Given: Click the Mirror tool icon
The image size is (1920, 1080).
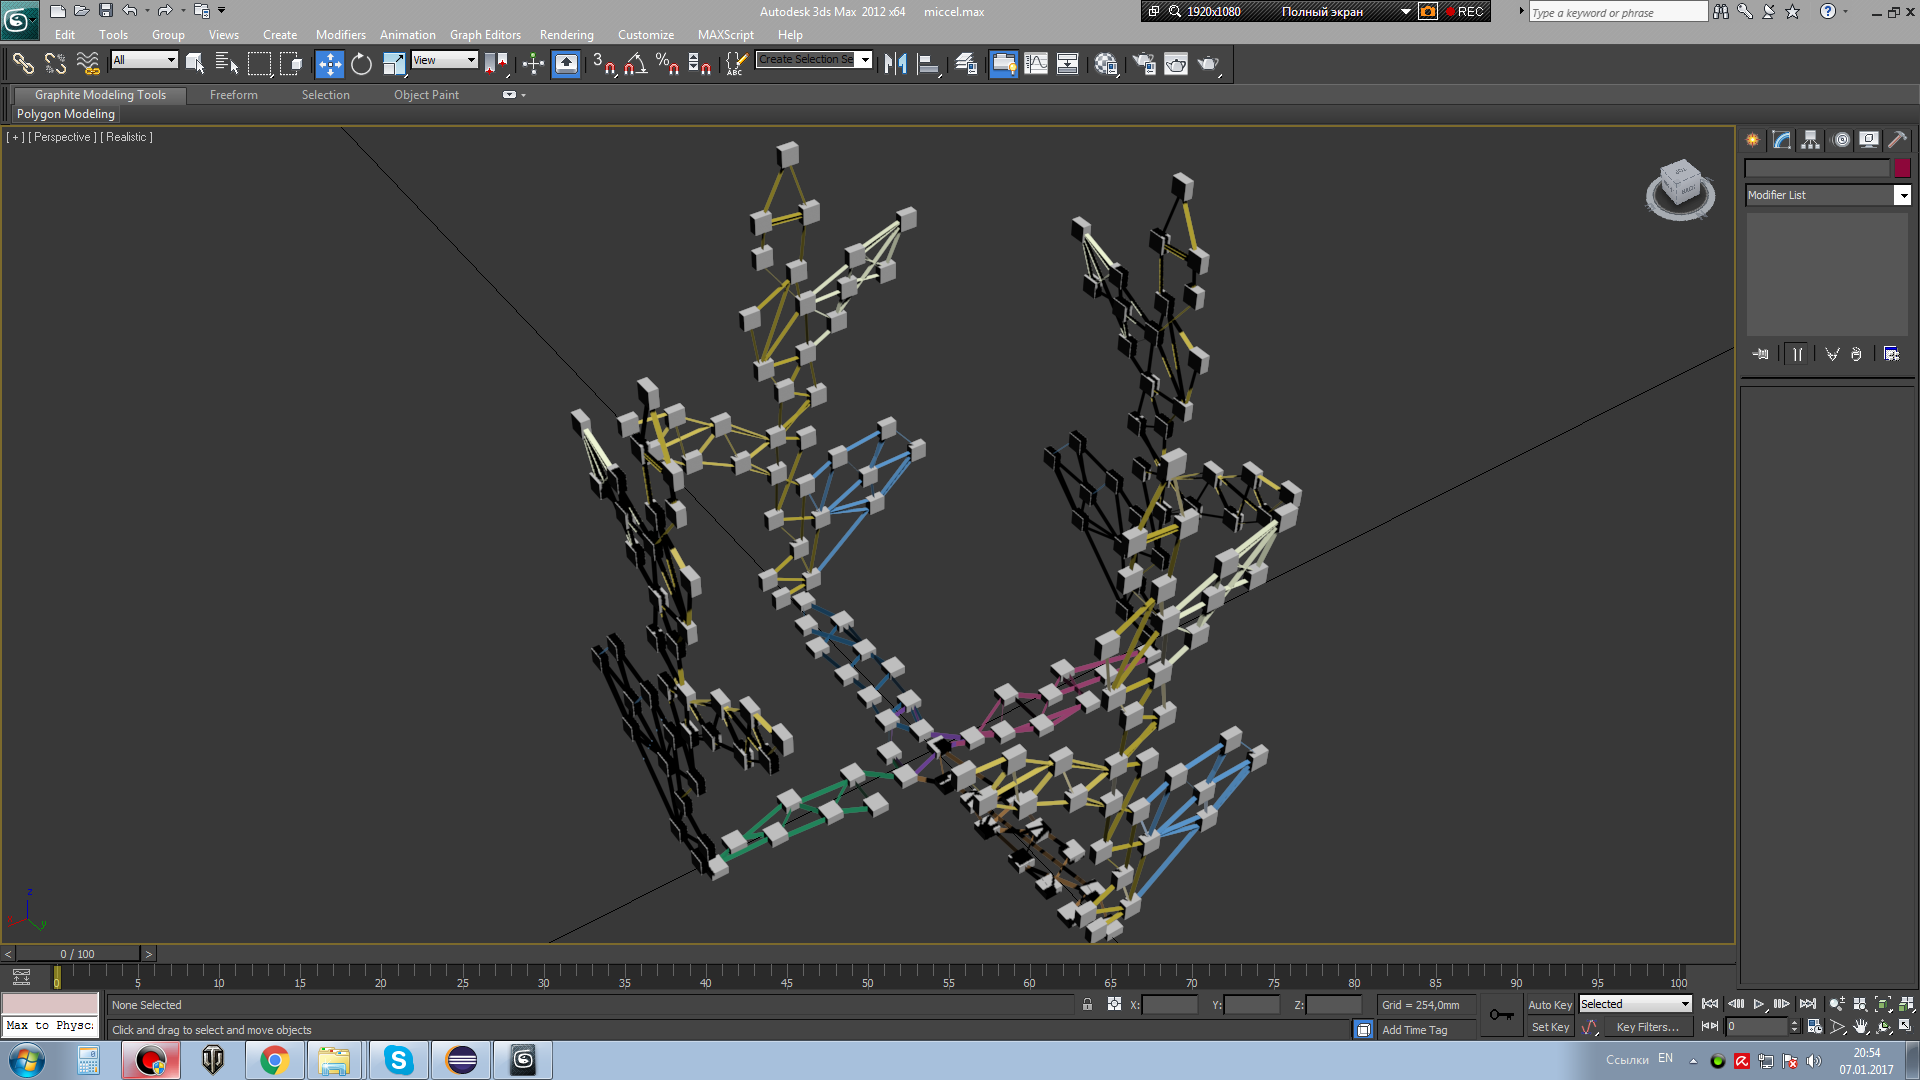Looking at the screenshot, I should [895, 64].
